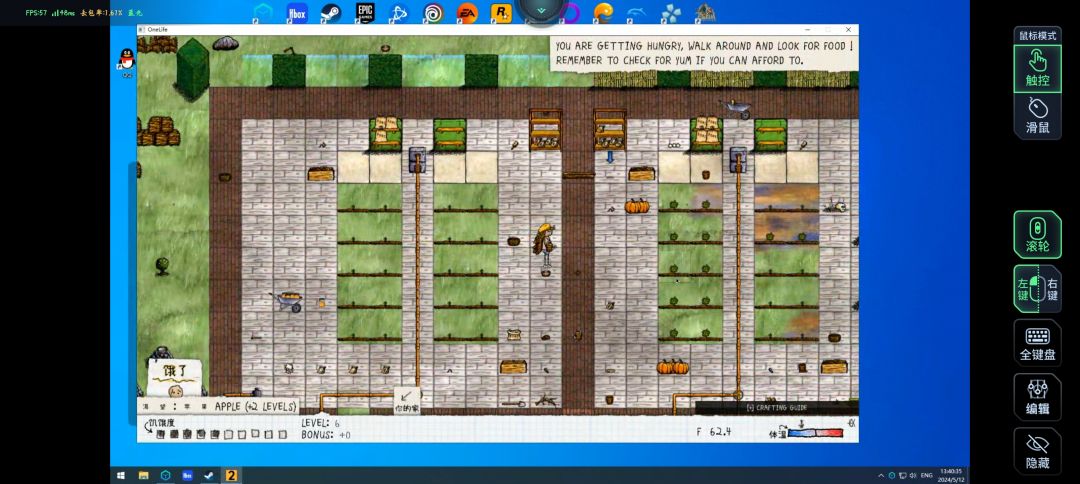1080x484 pixels.
Task: Click the wheelbarrow on the upper right path
Action: [x=736, y=109]
